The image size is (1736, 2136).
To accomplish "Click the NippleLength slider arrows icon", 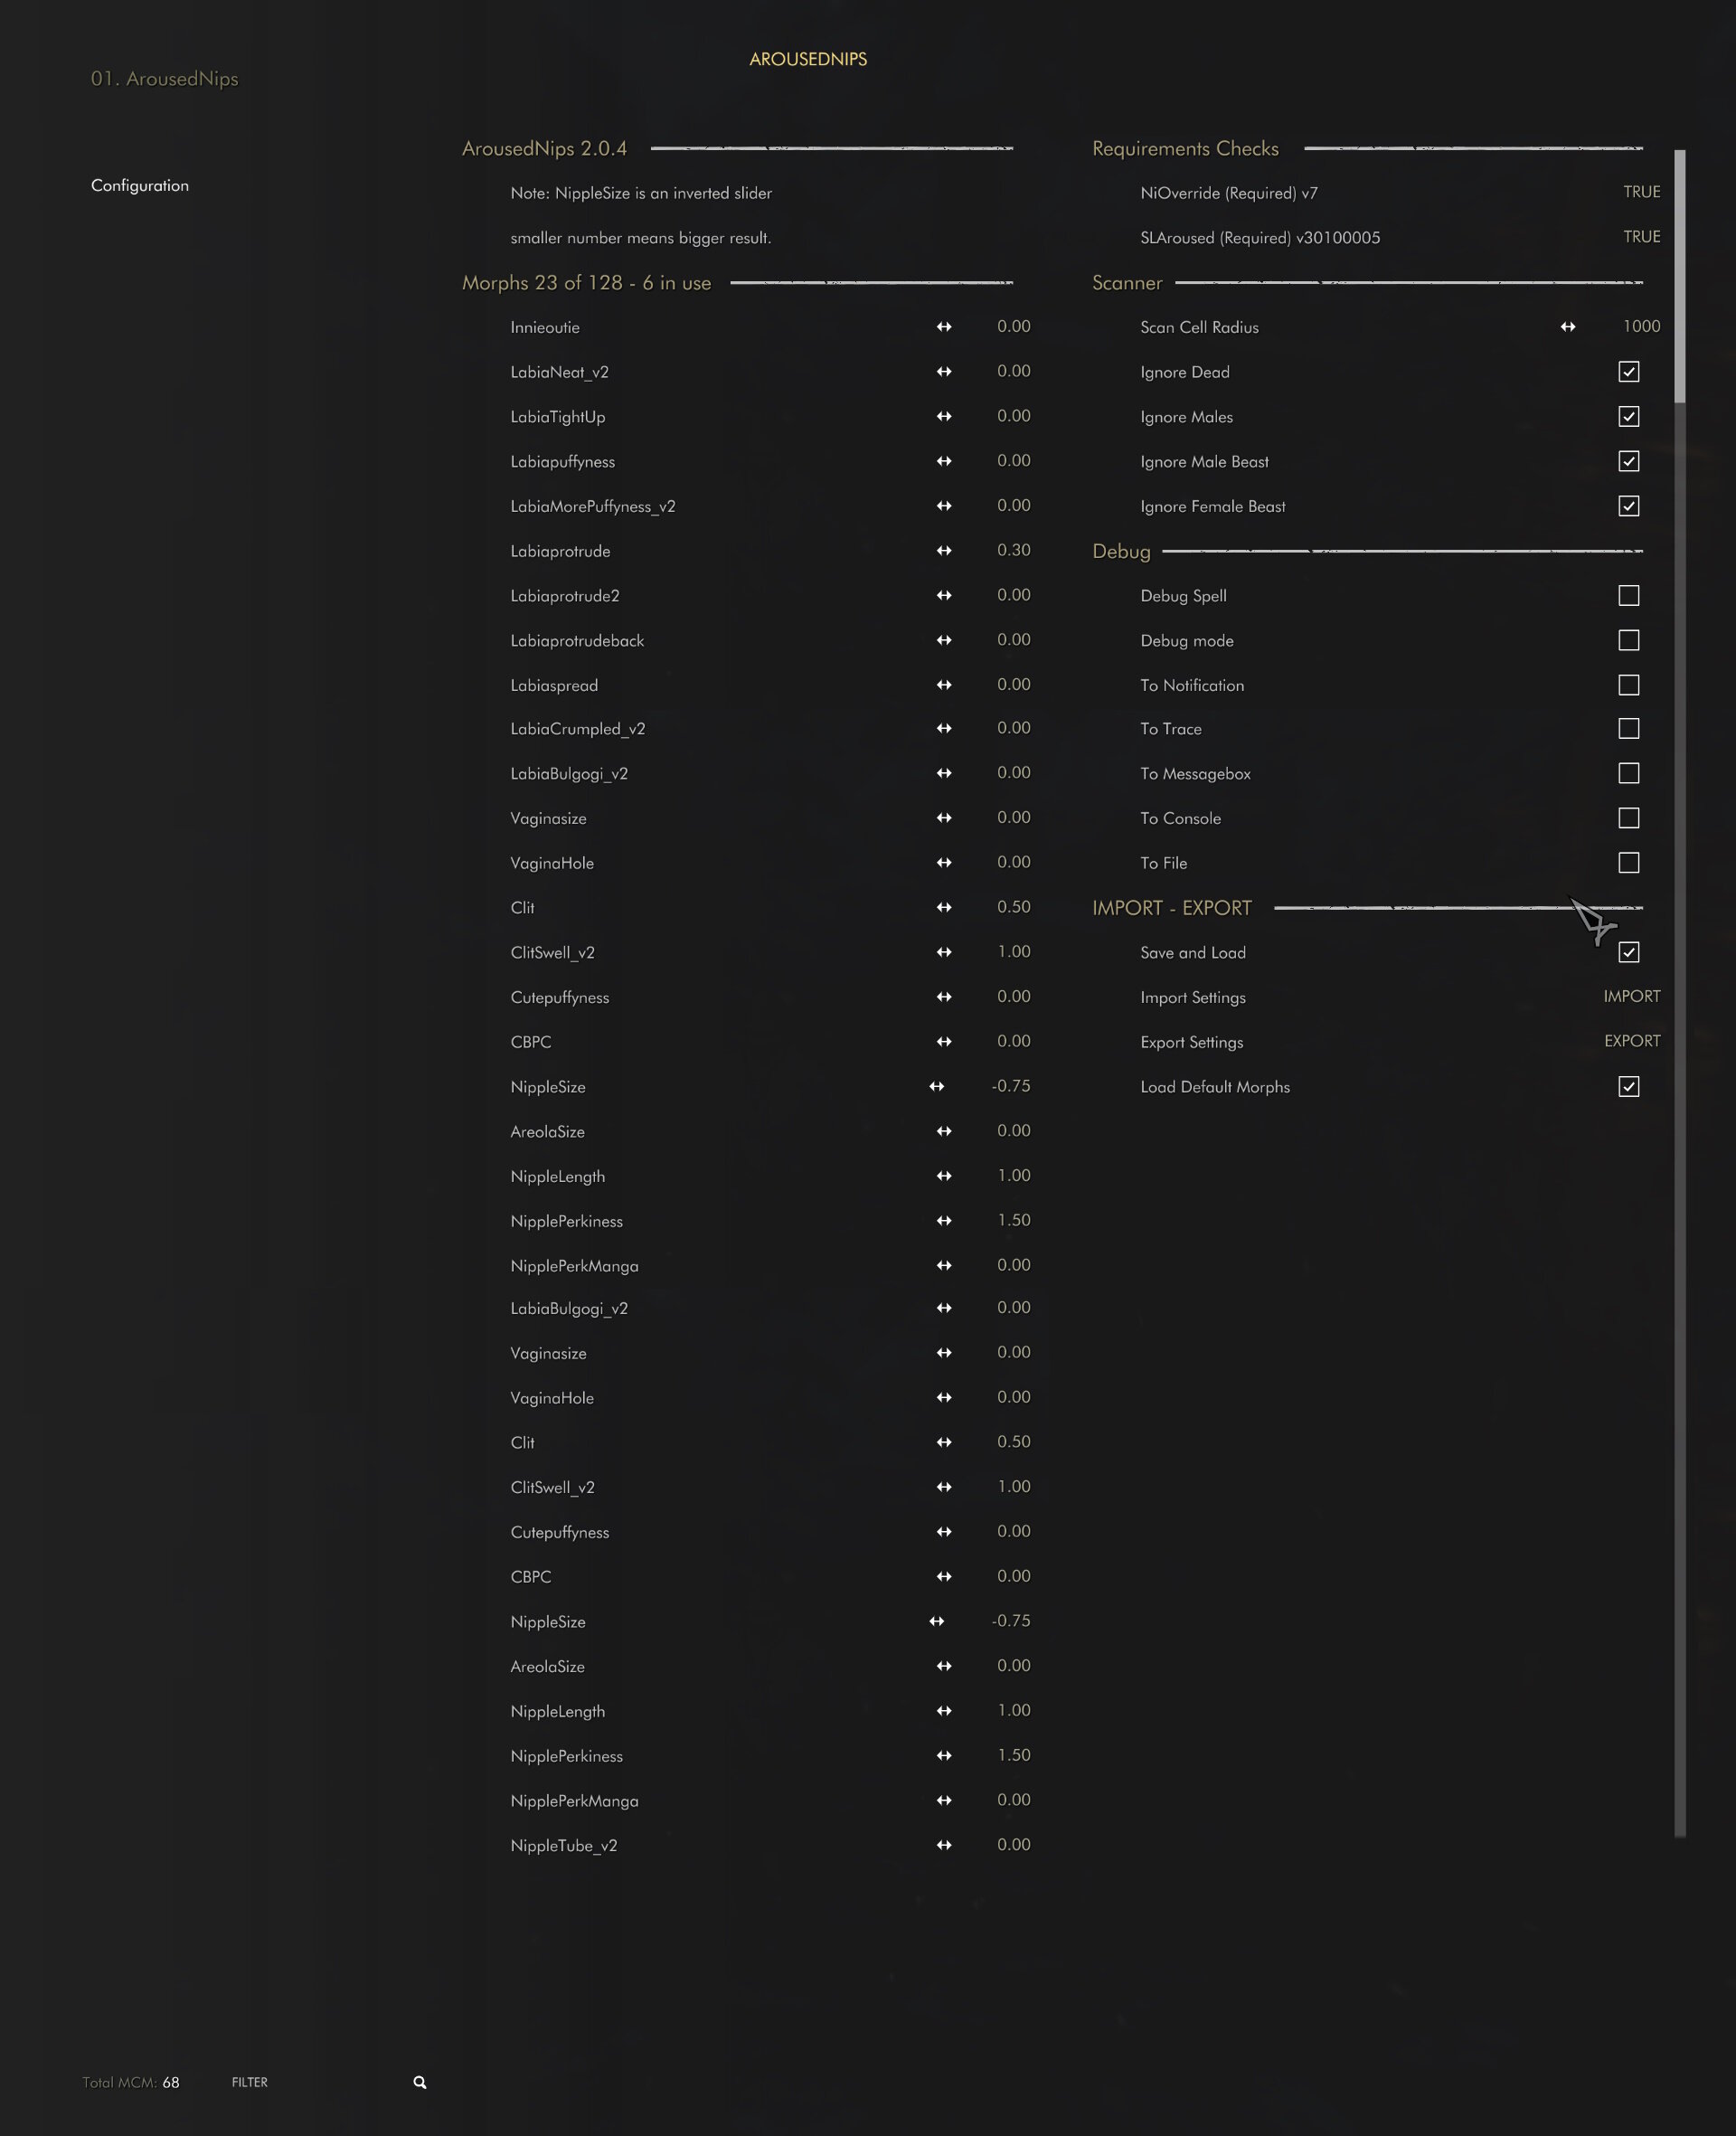I will click(x=943, y=1175).
